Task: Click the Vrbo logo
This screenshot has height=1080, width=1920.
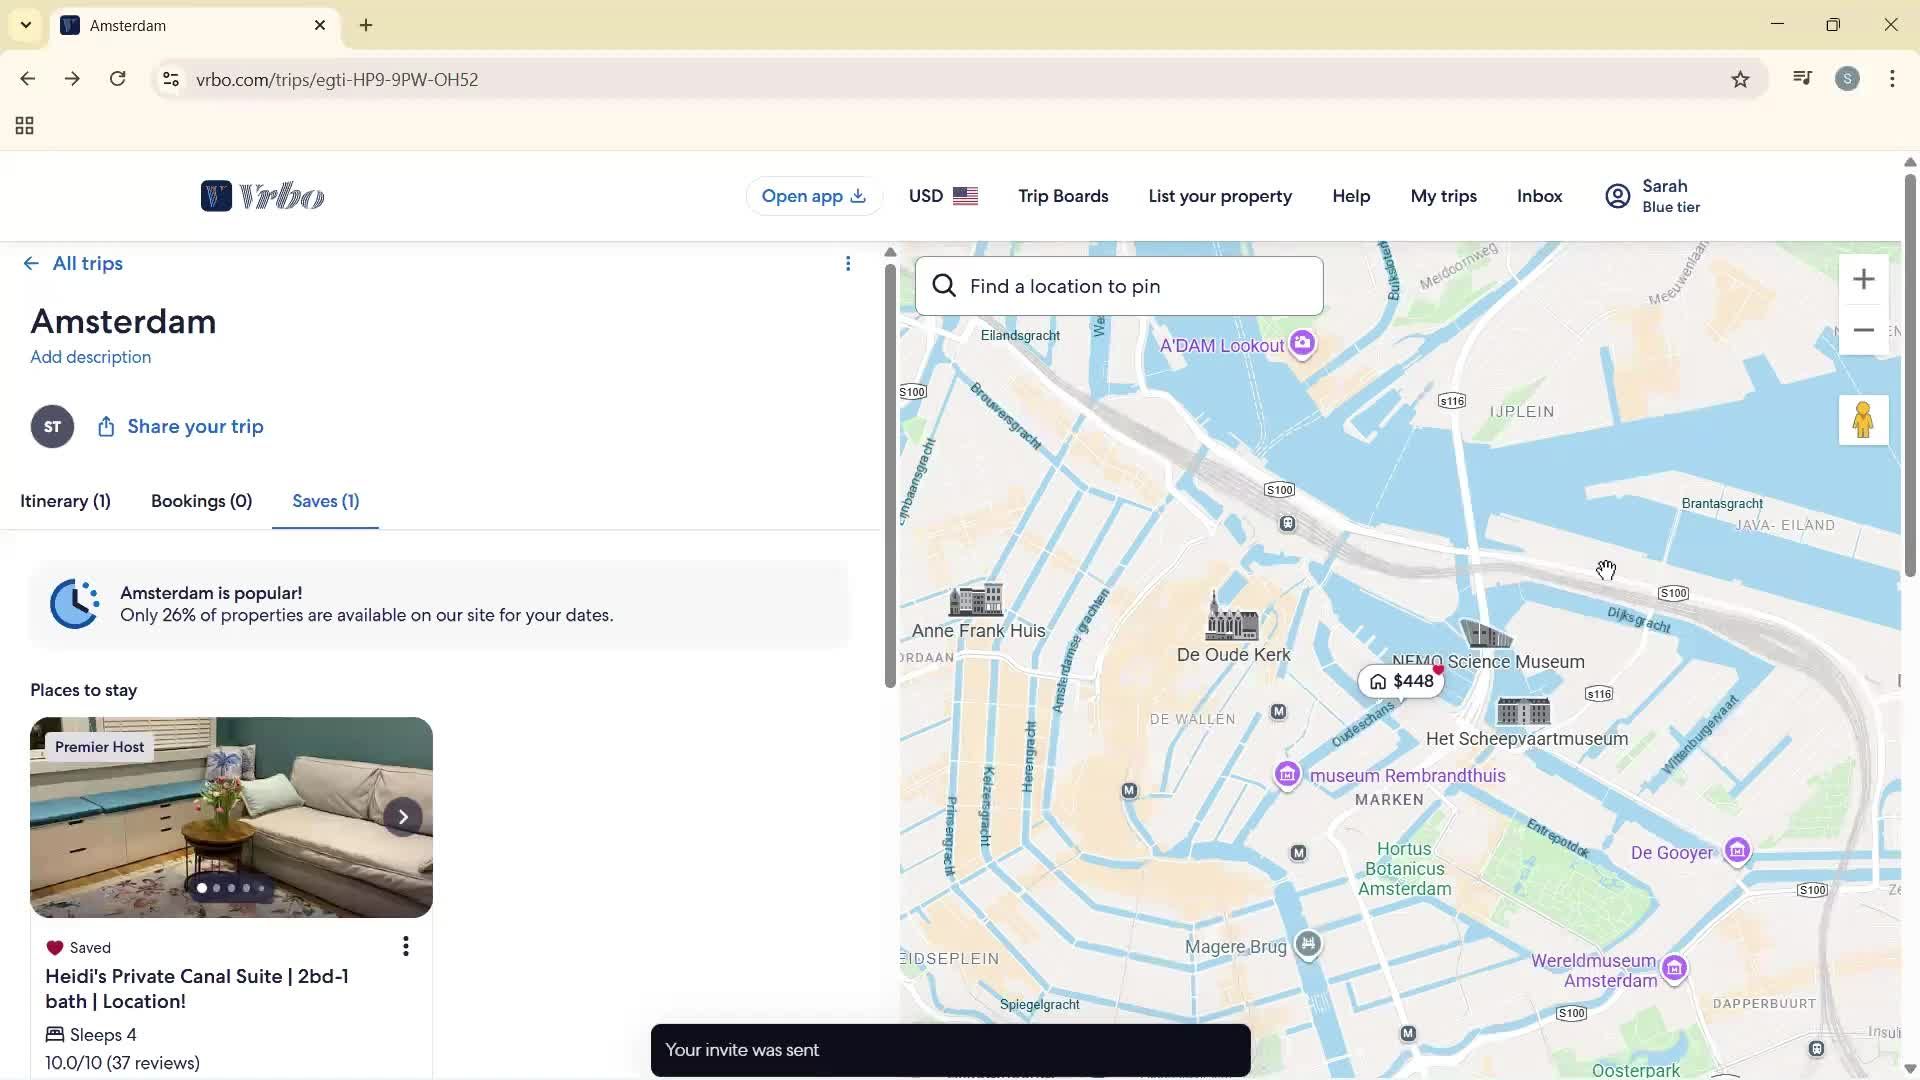Action: click(x=261, y=195)
